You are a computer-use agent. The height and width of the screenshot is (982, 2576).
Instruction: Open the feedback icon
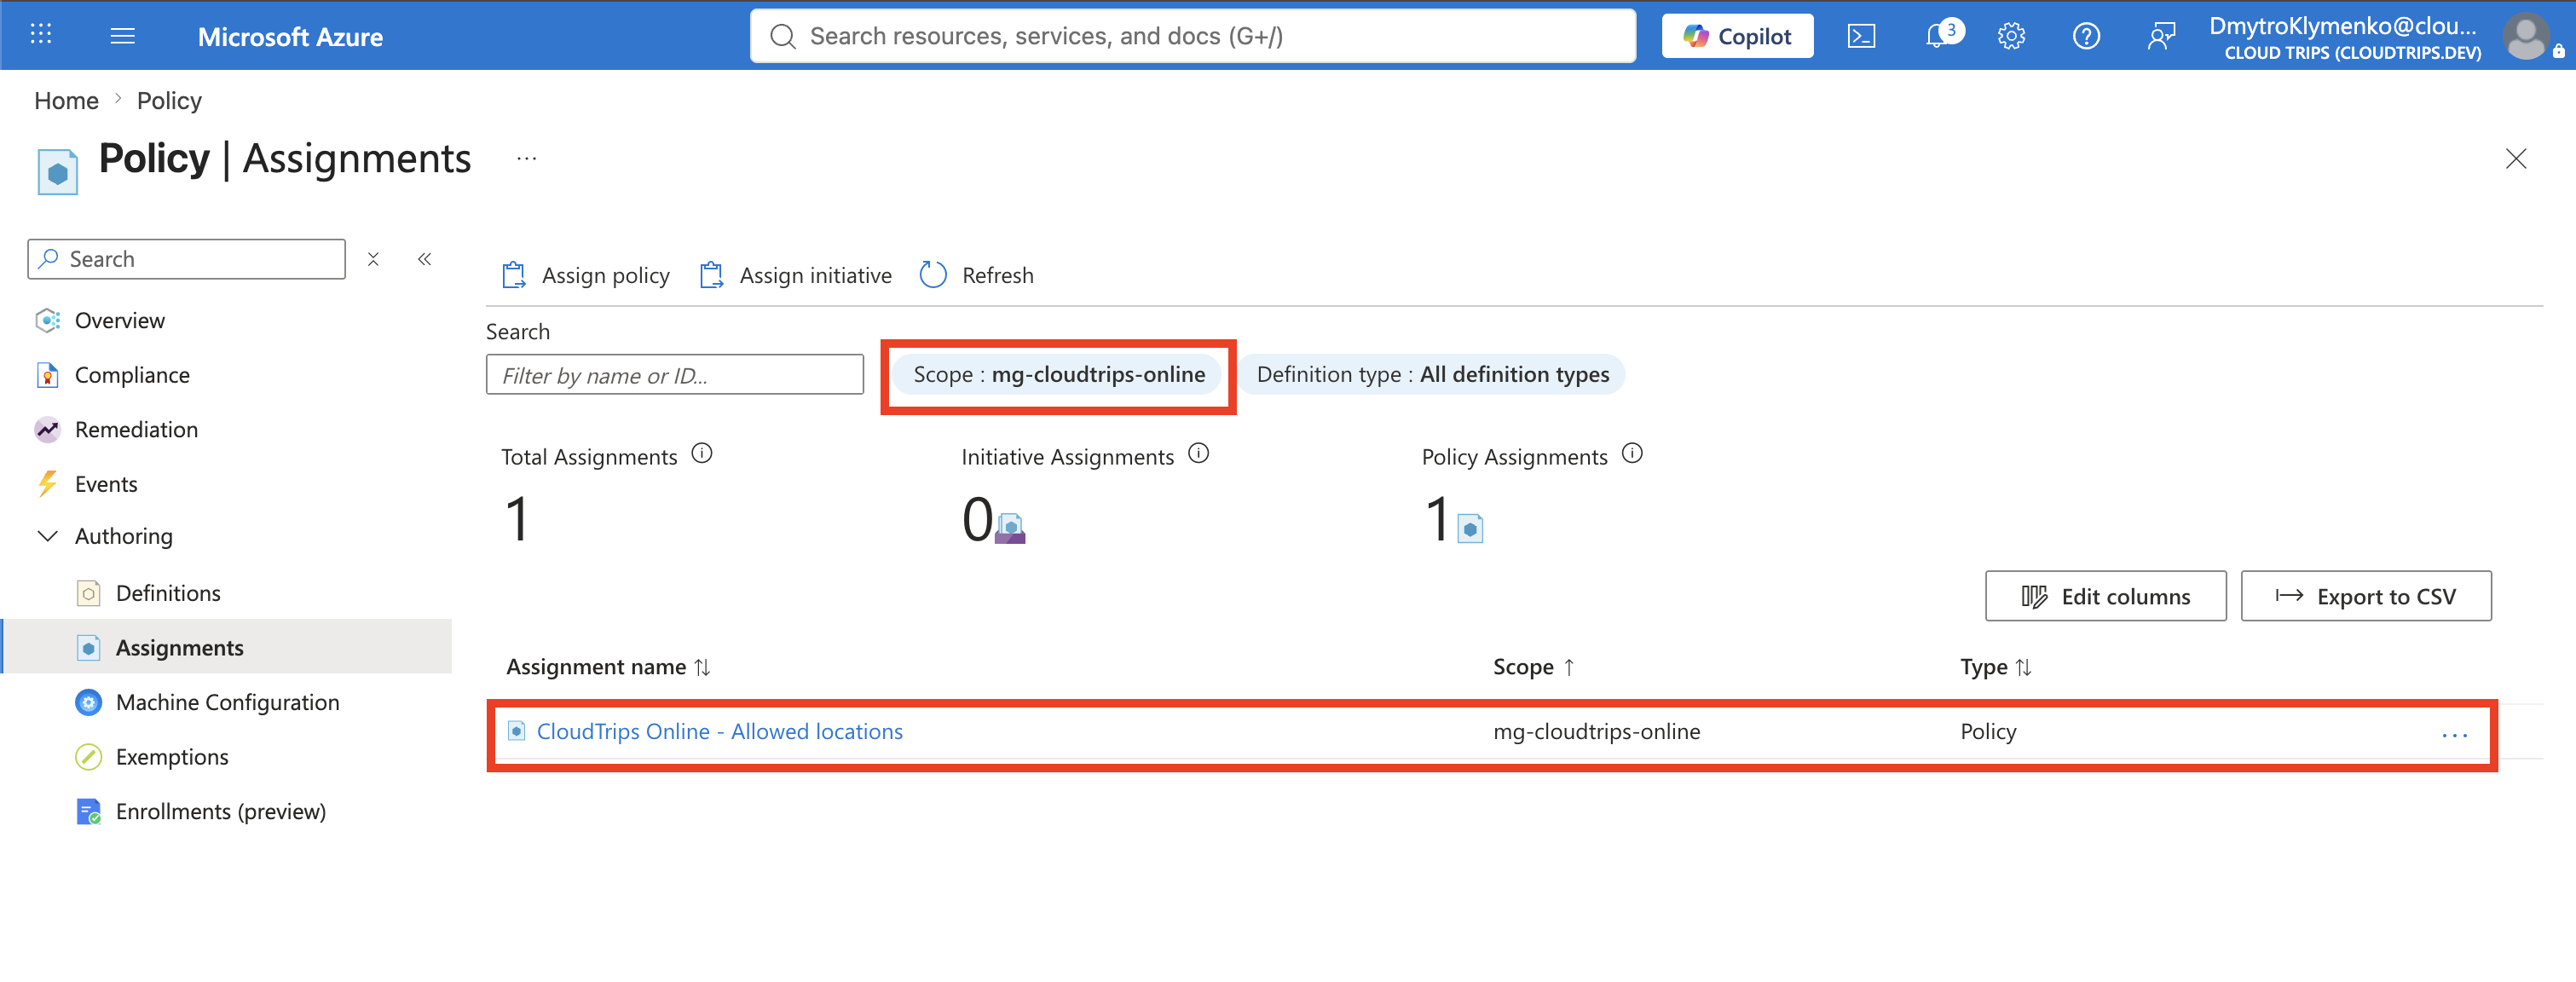[2160, 36]
